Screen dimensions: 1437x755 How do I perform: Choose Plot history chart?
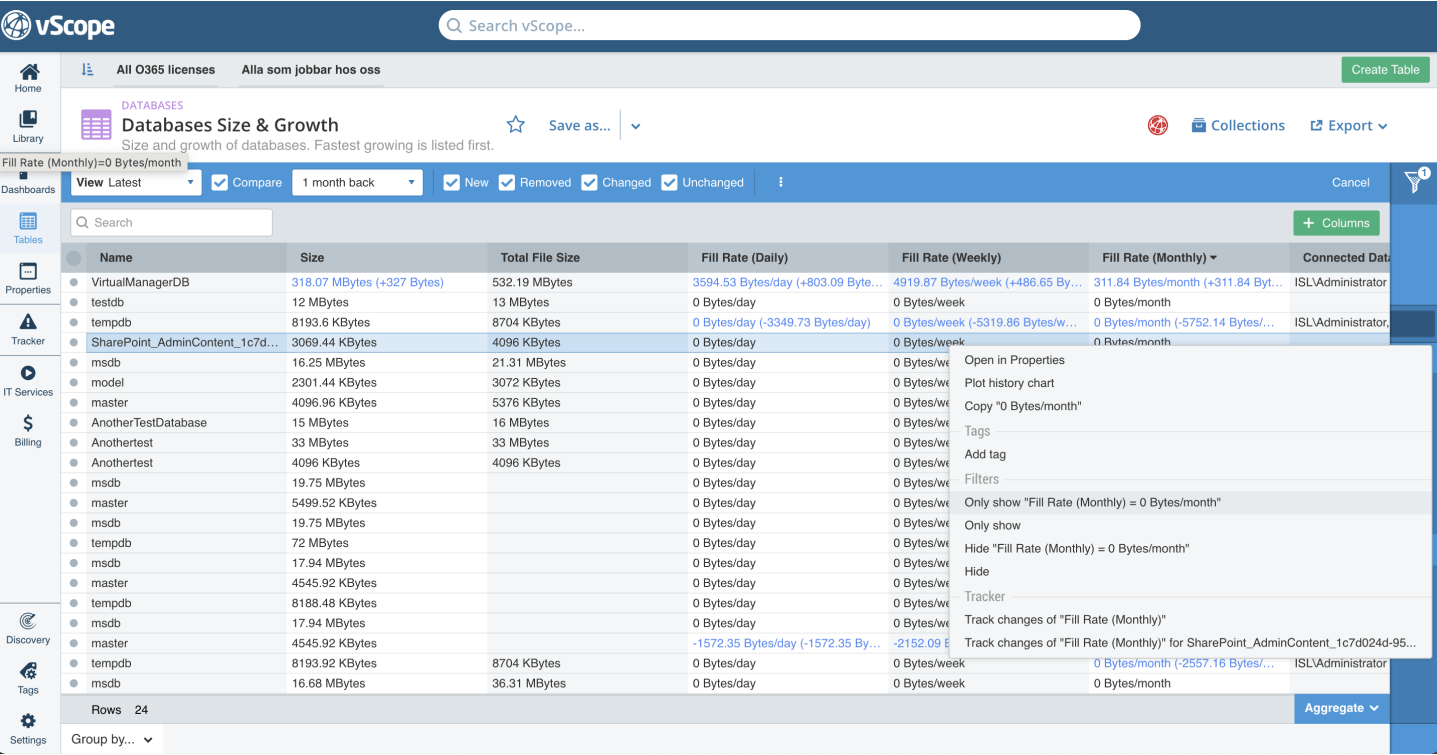point(1009,383)
